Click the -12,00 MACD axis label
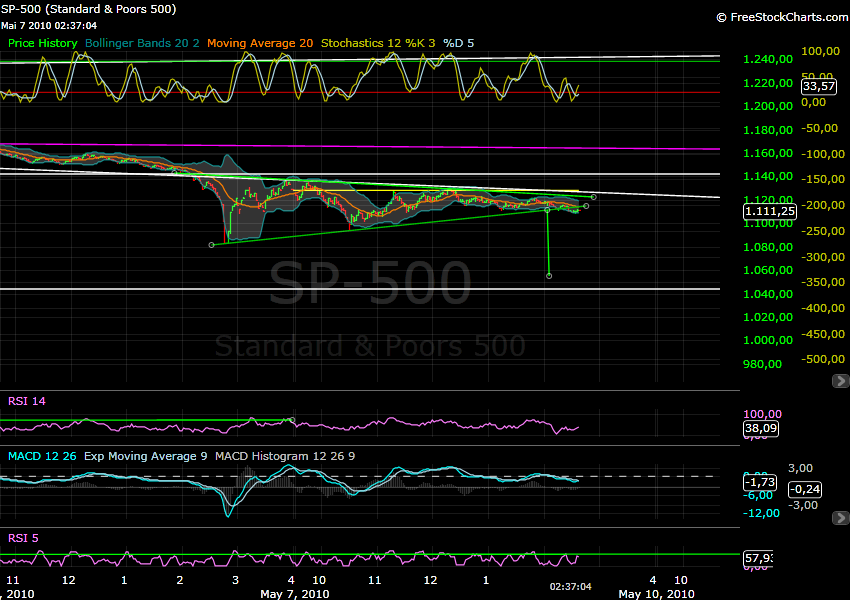Viewport: 850px width, 600px height. click(x=763, y=513)
